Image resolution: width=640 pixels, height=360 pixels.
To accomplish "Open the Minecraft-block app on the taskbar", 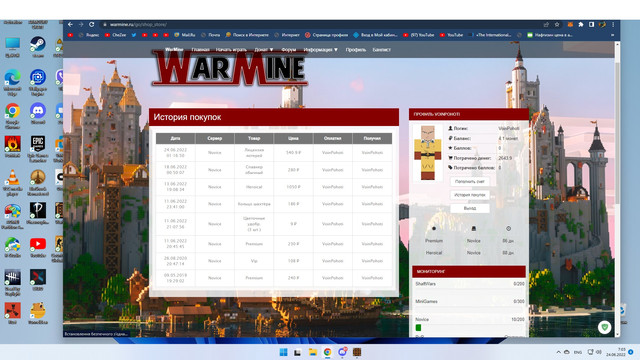I will [x=357, y=352].
